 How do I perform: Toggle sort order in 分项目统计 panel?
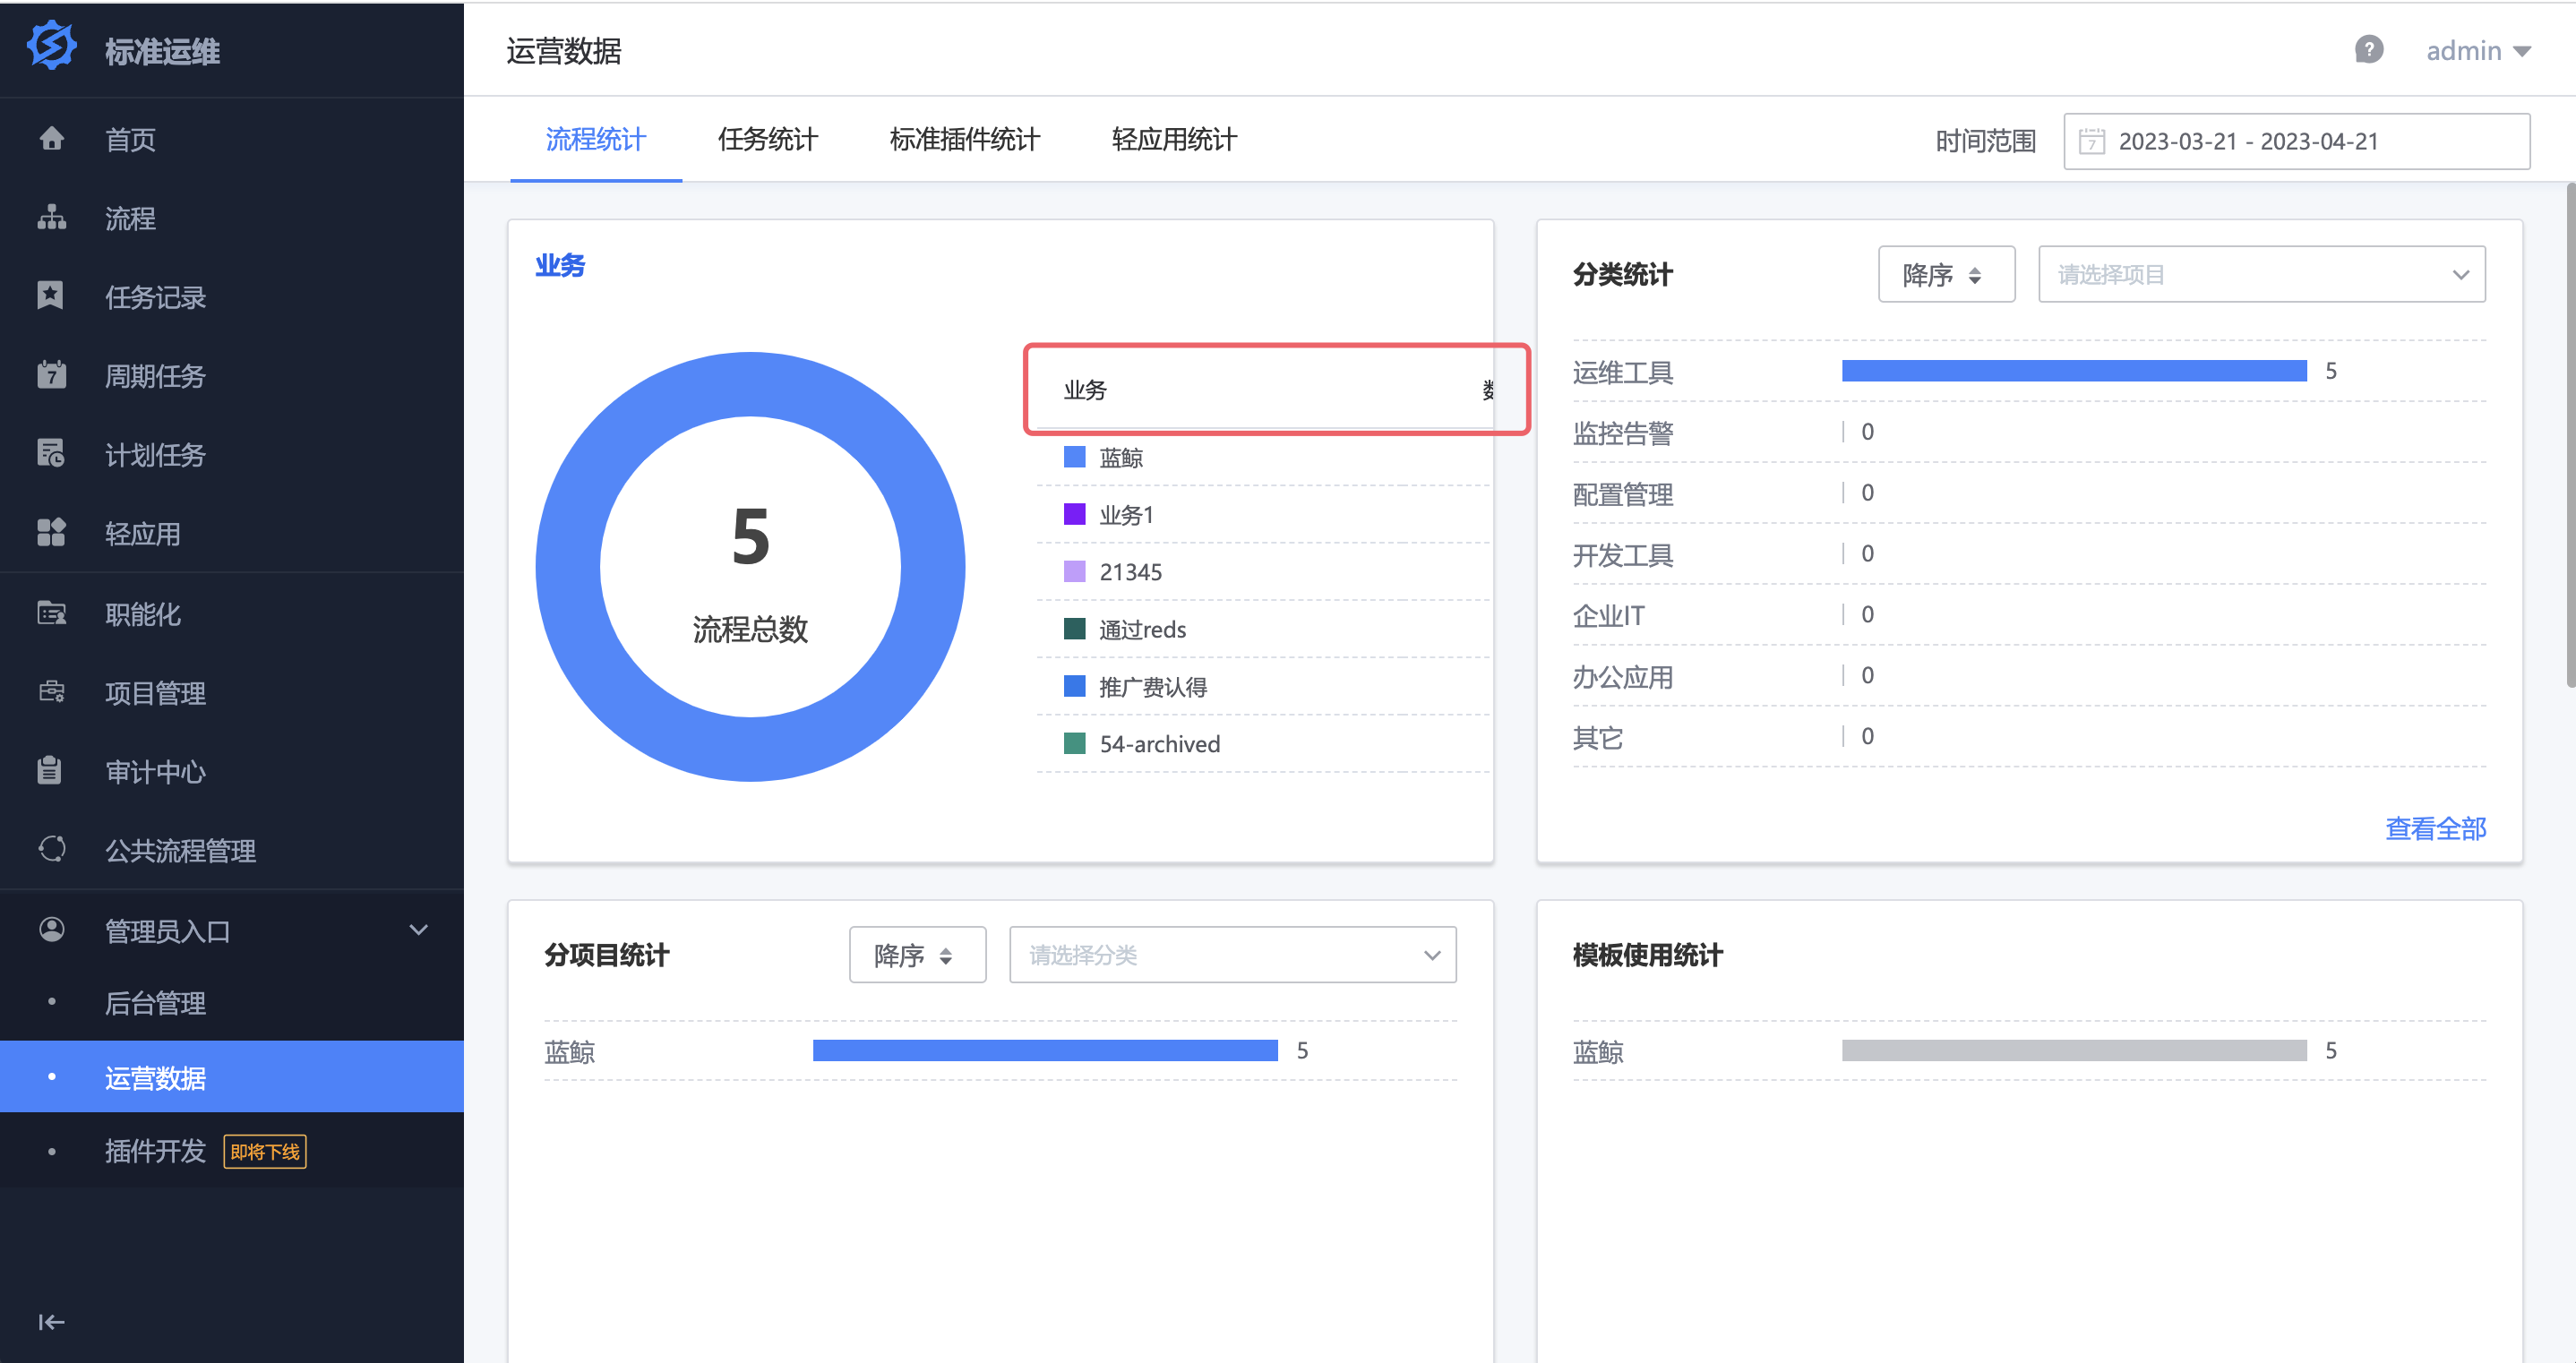pos(916,954)
